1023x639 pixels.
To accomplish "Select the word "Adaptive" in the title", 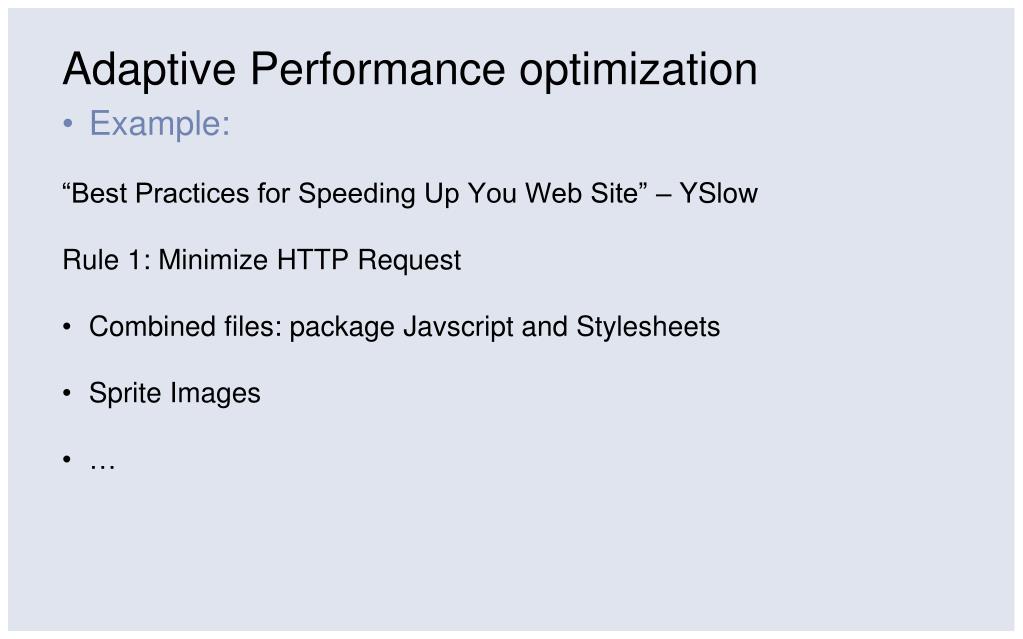I will 149,70.
